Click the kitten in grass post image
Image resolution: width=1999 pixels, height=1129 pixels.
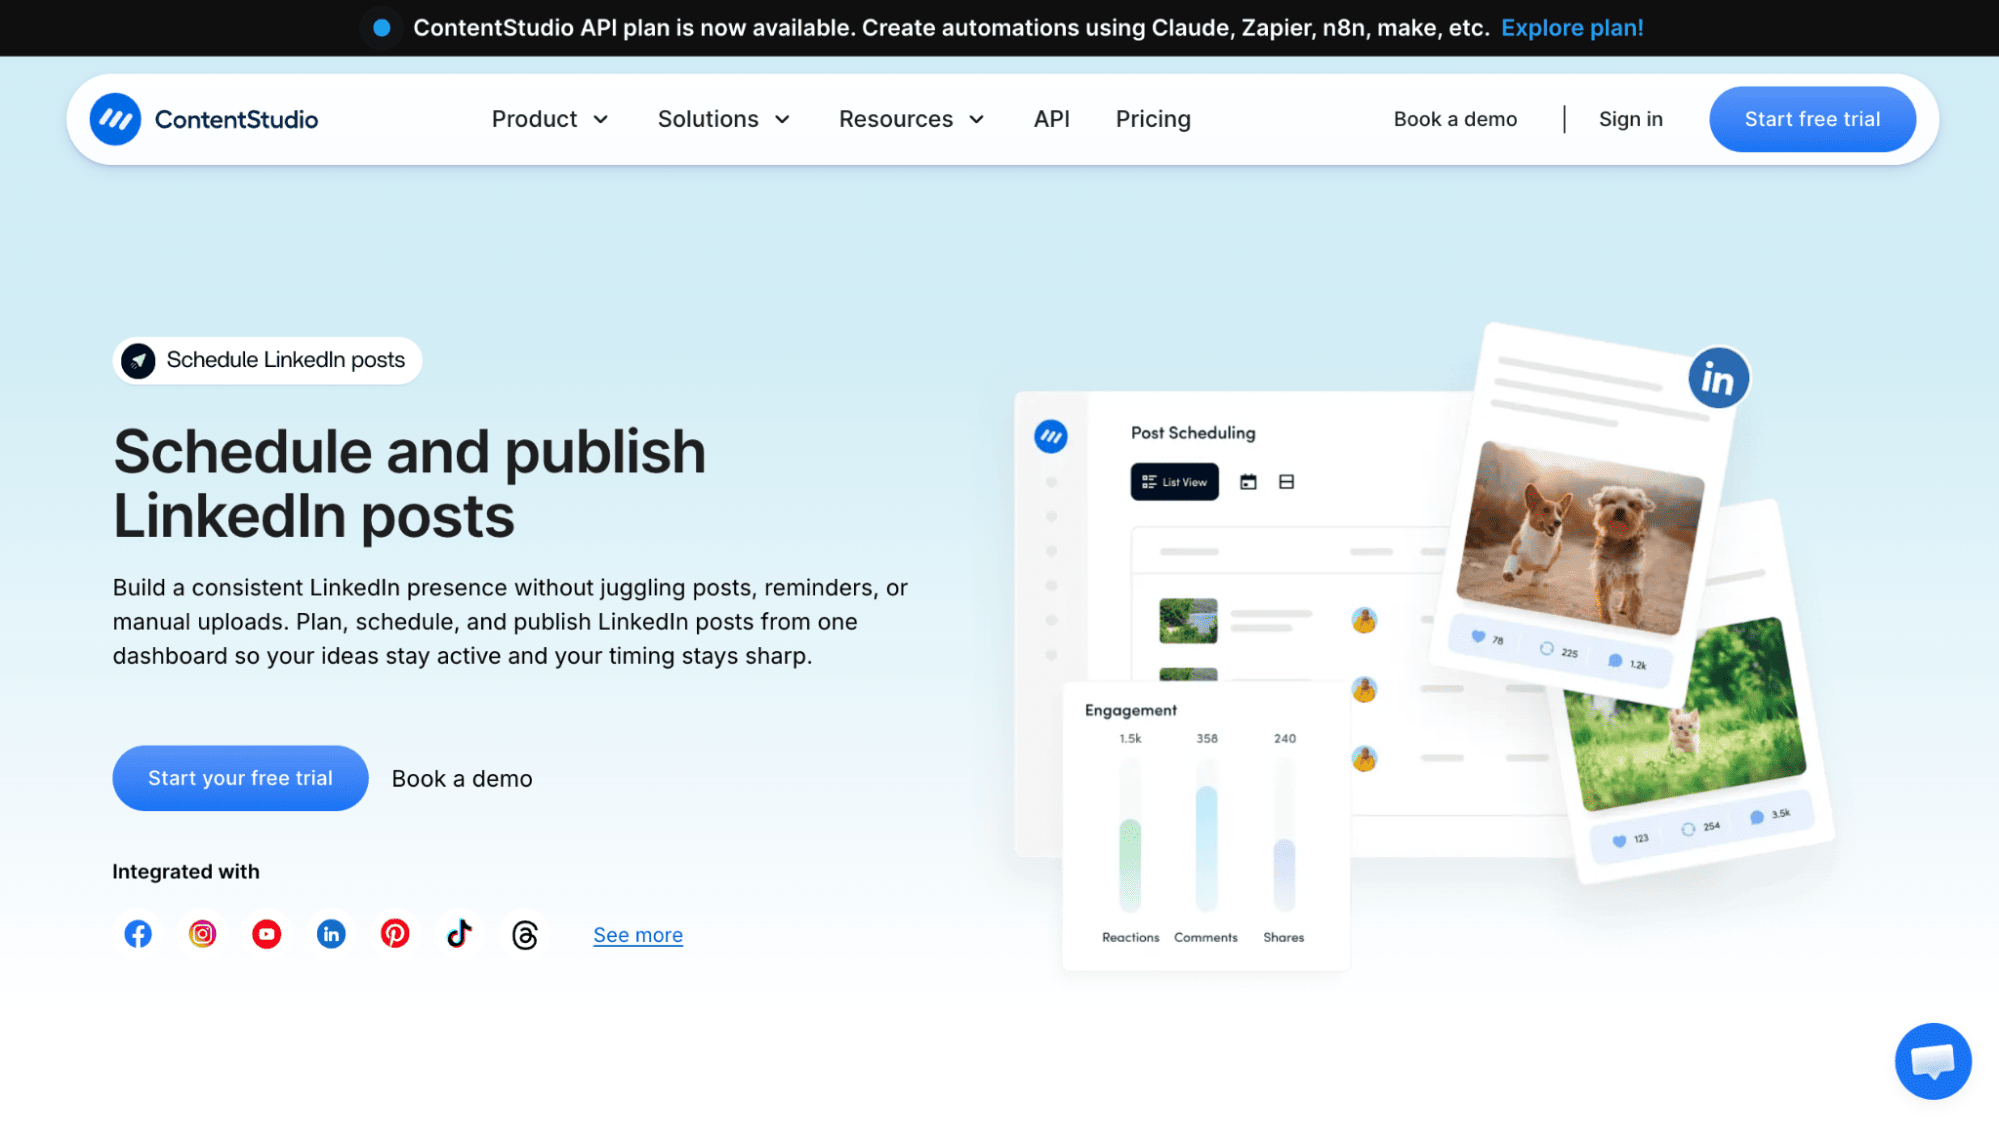click(1685, 715)
